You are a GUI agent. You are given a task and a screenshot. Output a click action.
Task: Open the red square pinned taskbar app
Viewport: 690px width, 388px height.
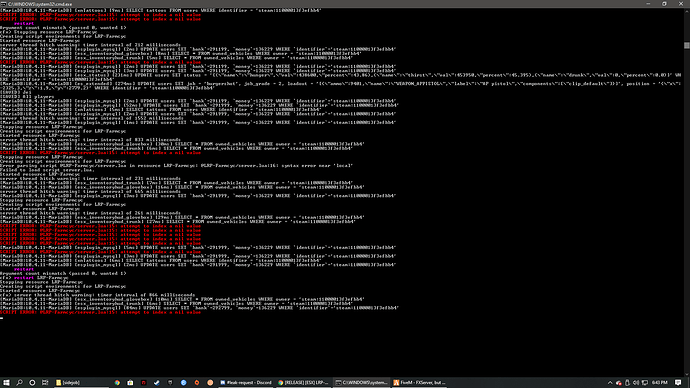(x=143, y=383)
